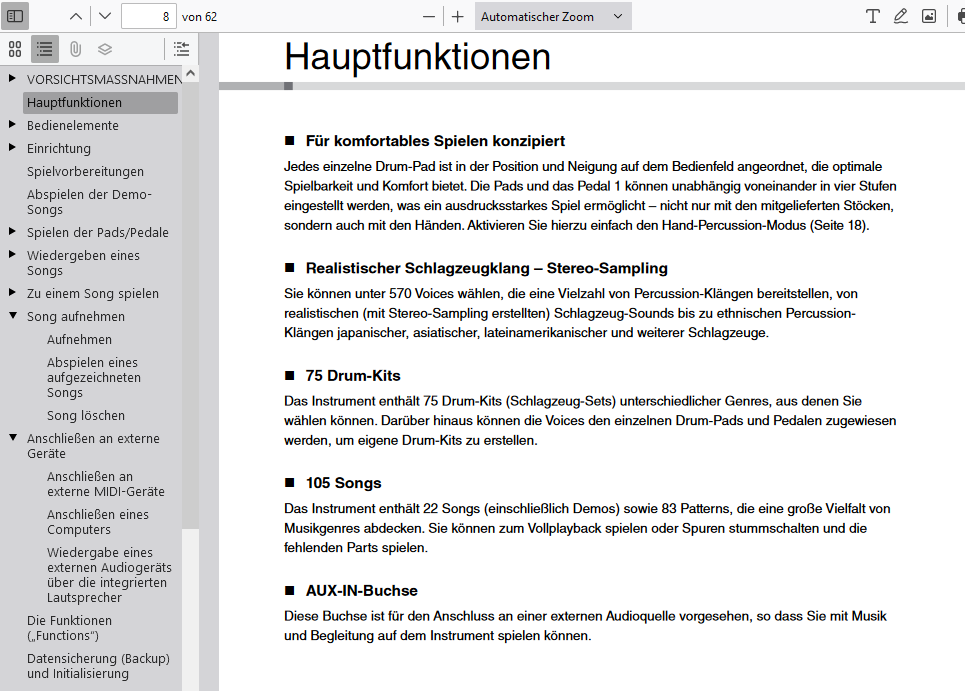The width and height of the screenshot is (965, 691).
Task: Click the Hauptfunktionen page heading
Action: [417, 57]
